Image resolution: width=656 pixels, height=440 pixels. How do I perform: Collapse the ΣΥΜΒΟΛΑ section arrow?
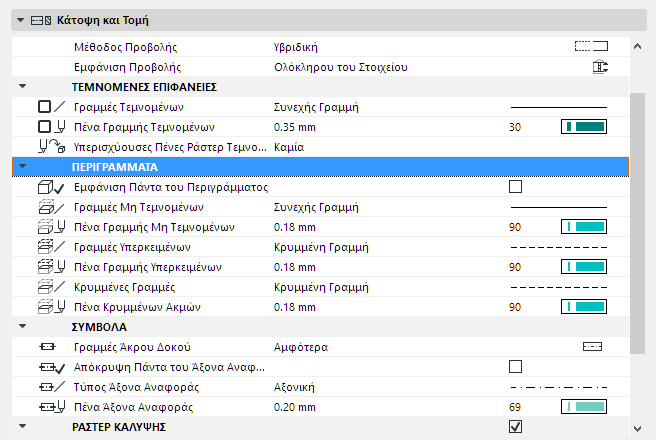pos(23,327)
